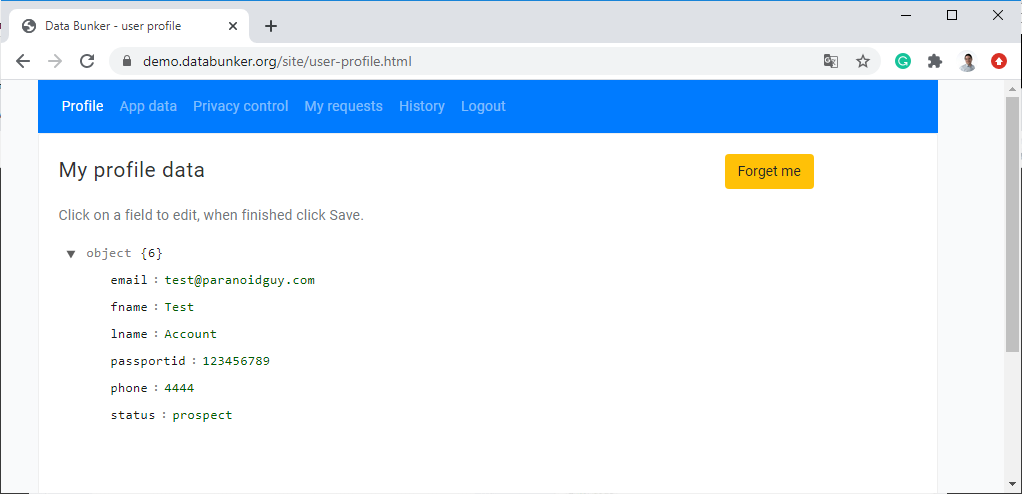
Task: Click the scrollbar up arrow
Action: pyautogui.click(x=1012, y=88)
